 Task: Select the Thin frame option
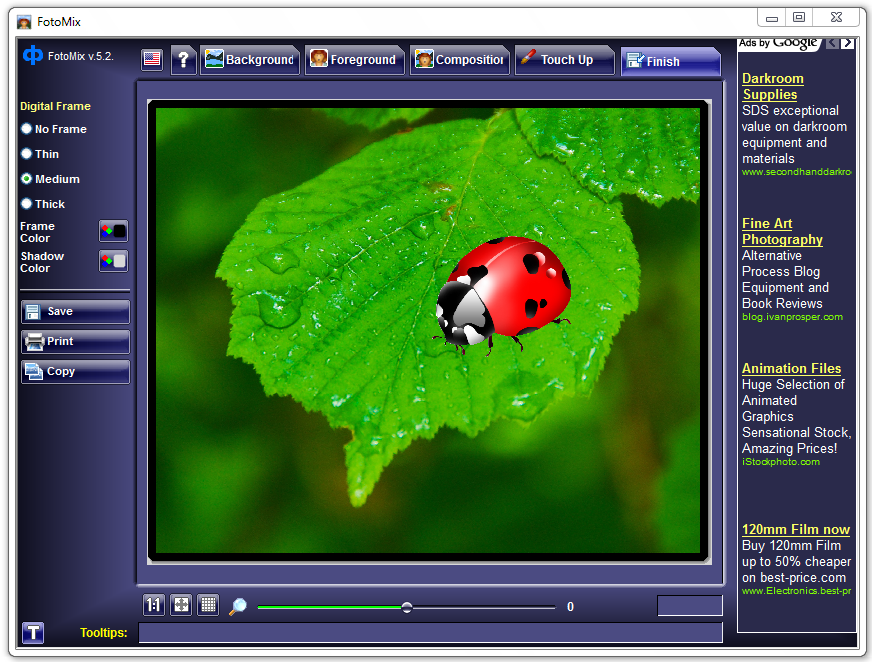tap(40, 154)
